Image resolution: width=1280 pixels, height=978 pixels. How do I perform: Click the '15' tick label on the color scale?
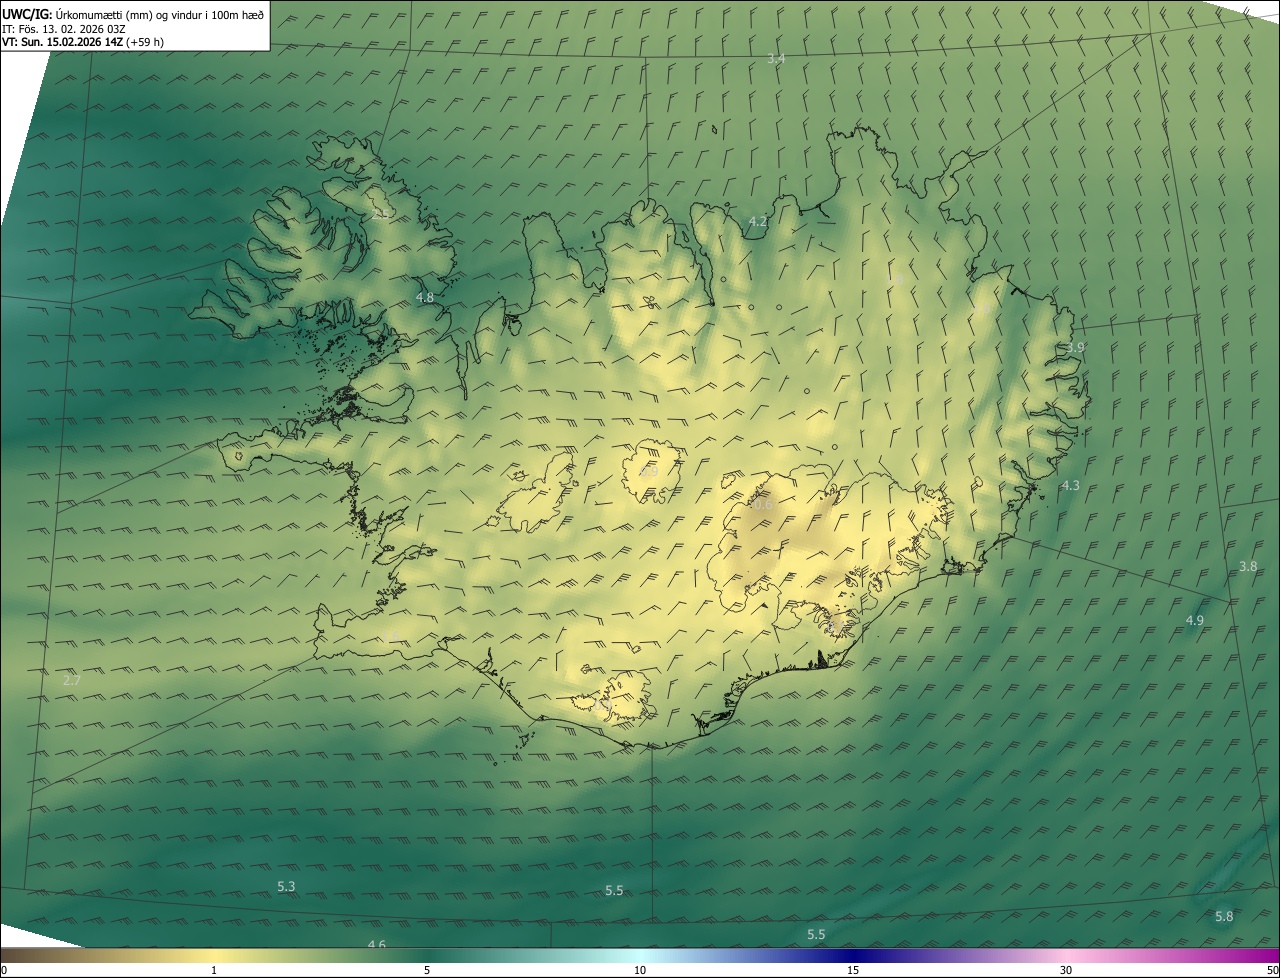[853, 970]
